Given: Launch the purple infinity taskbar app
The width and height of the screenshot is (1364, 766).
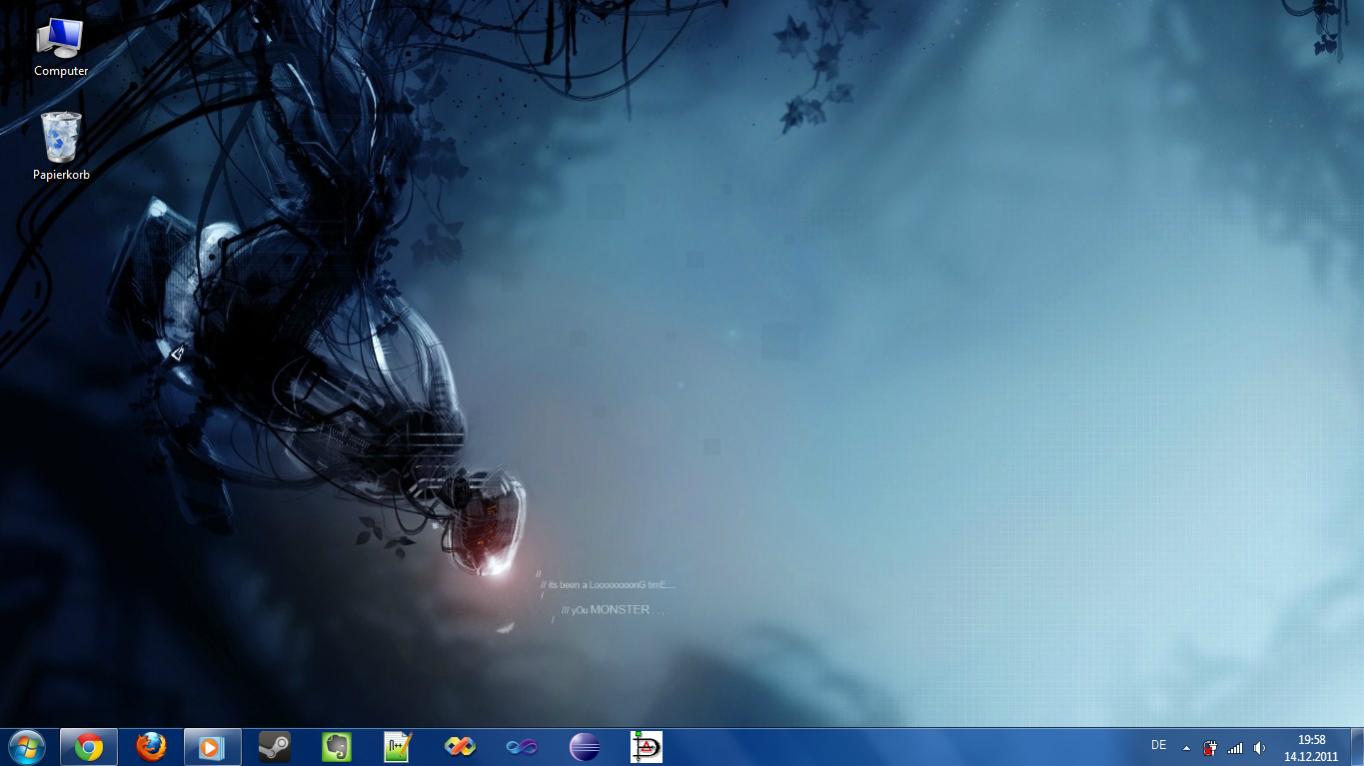Looking at the screenshot, I should point(522,747).
